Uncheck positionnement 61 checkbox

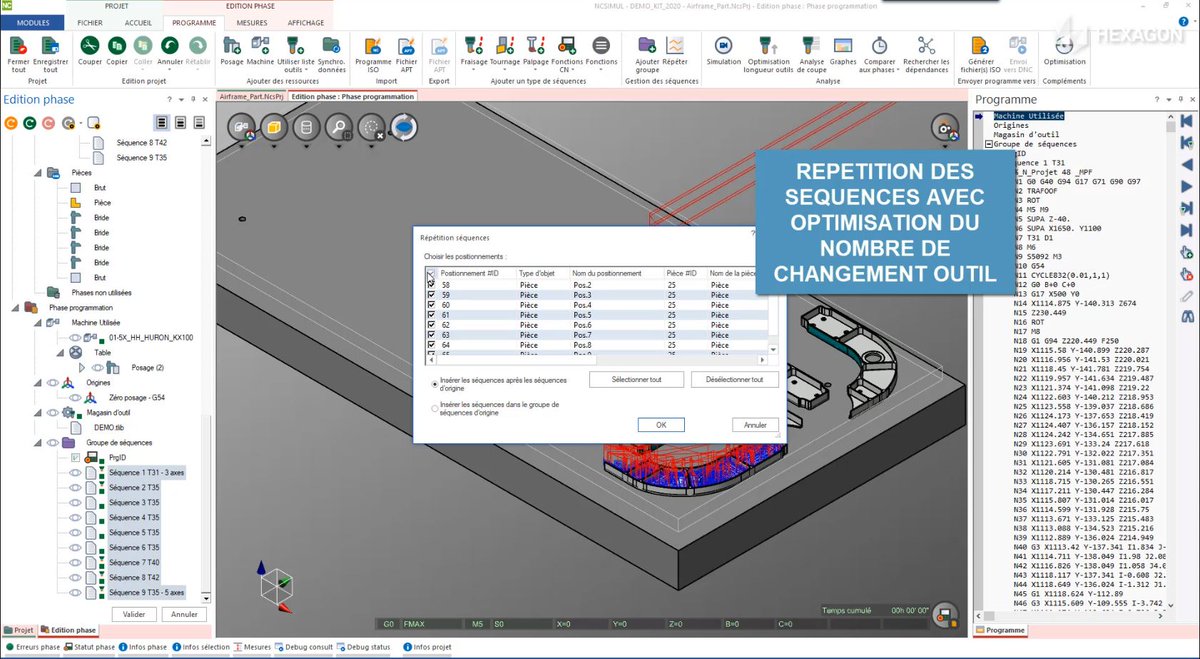point(432,315)
